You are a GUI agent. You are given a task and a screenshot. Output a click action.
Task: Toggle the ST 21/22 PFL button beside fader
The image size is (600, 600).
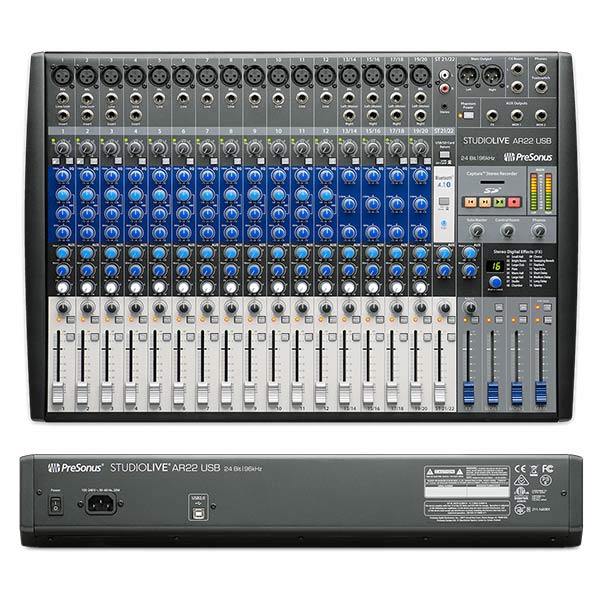pos(452,337)
